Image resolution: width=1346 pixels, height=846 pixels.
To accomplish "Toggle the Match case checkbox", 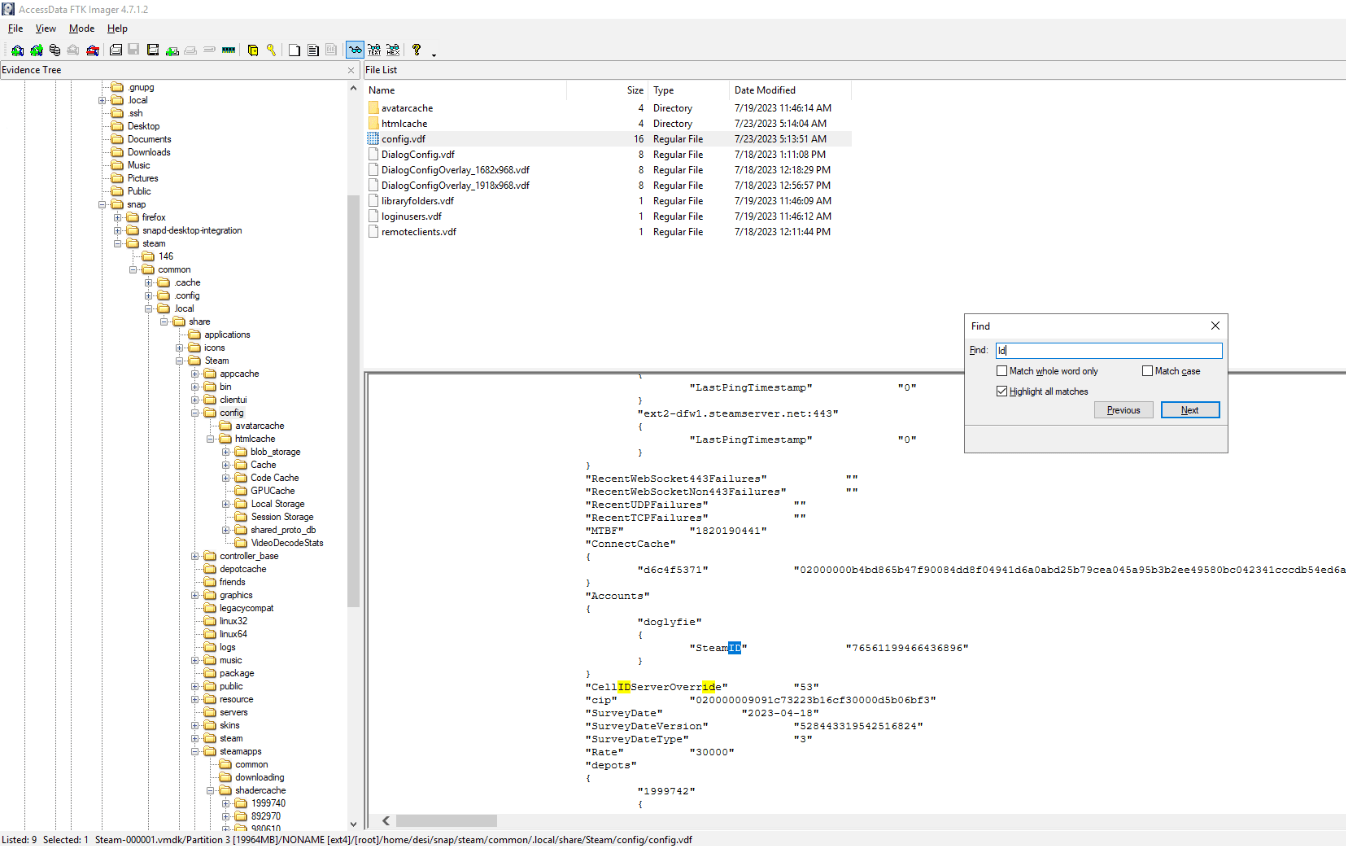I will pyautogui.click(x=1147, y=371).
